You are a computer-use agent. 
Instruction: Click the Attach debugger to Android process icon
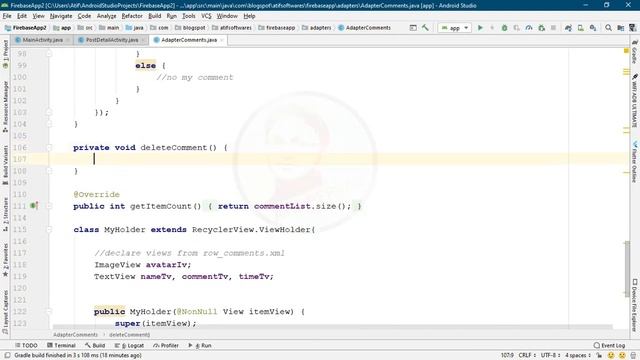click(542, 28)
